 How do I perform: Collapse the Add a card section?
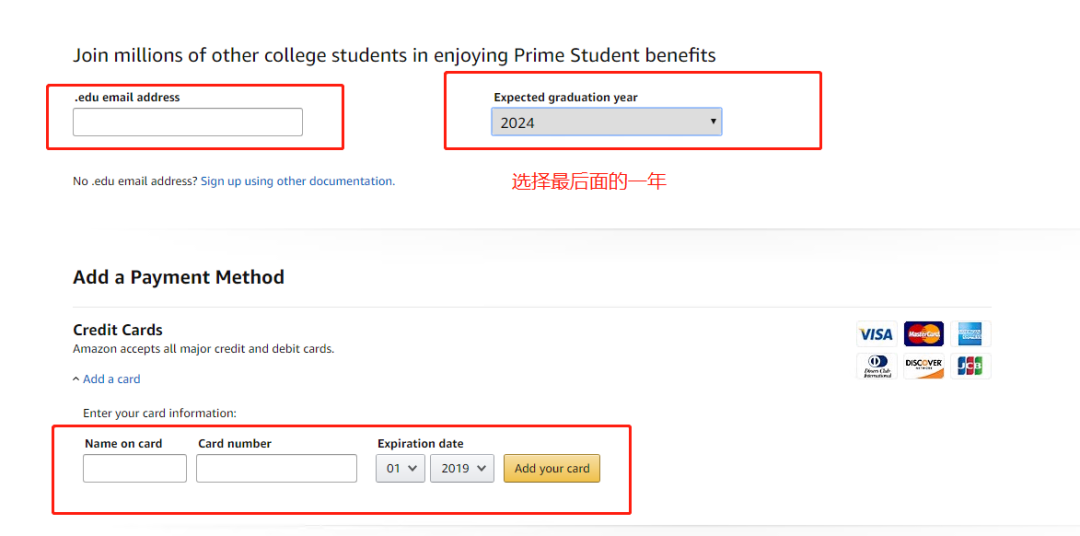tap(106, 379)
